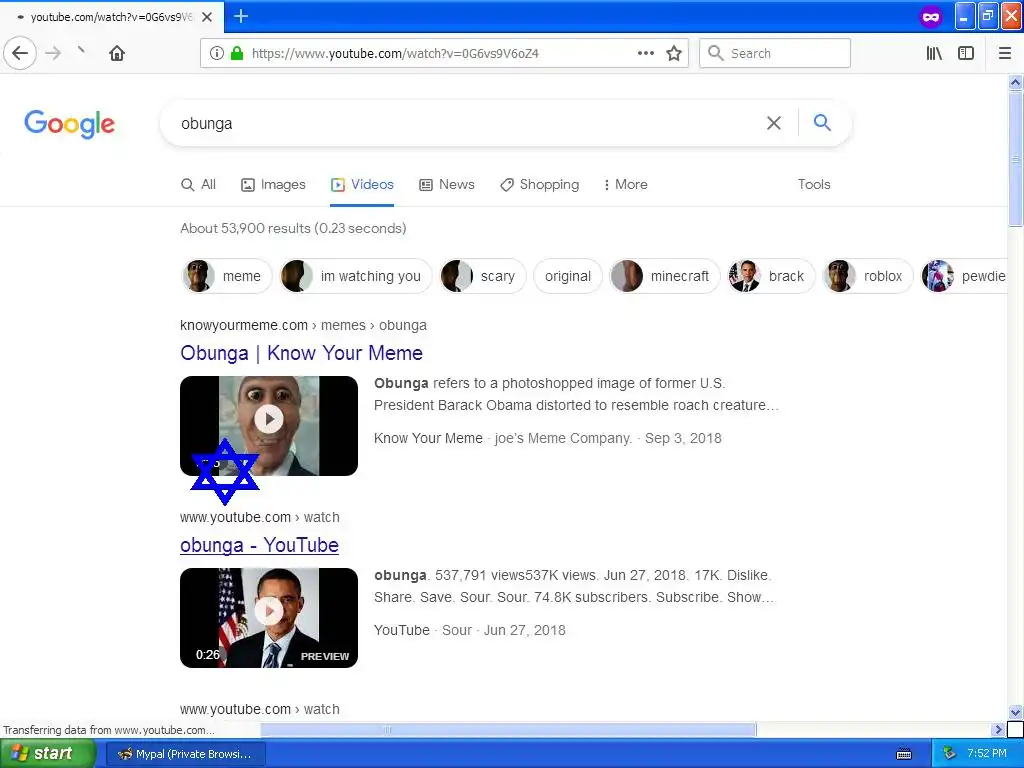Viewport: 1024px width, 768px height.
Task: Click the knowyourmeme.com breadcrumb URL
Action: (x=303, y=325)
